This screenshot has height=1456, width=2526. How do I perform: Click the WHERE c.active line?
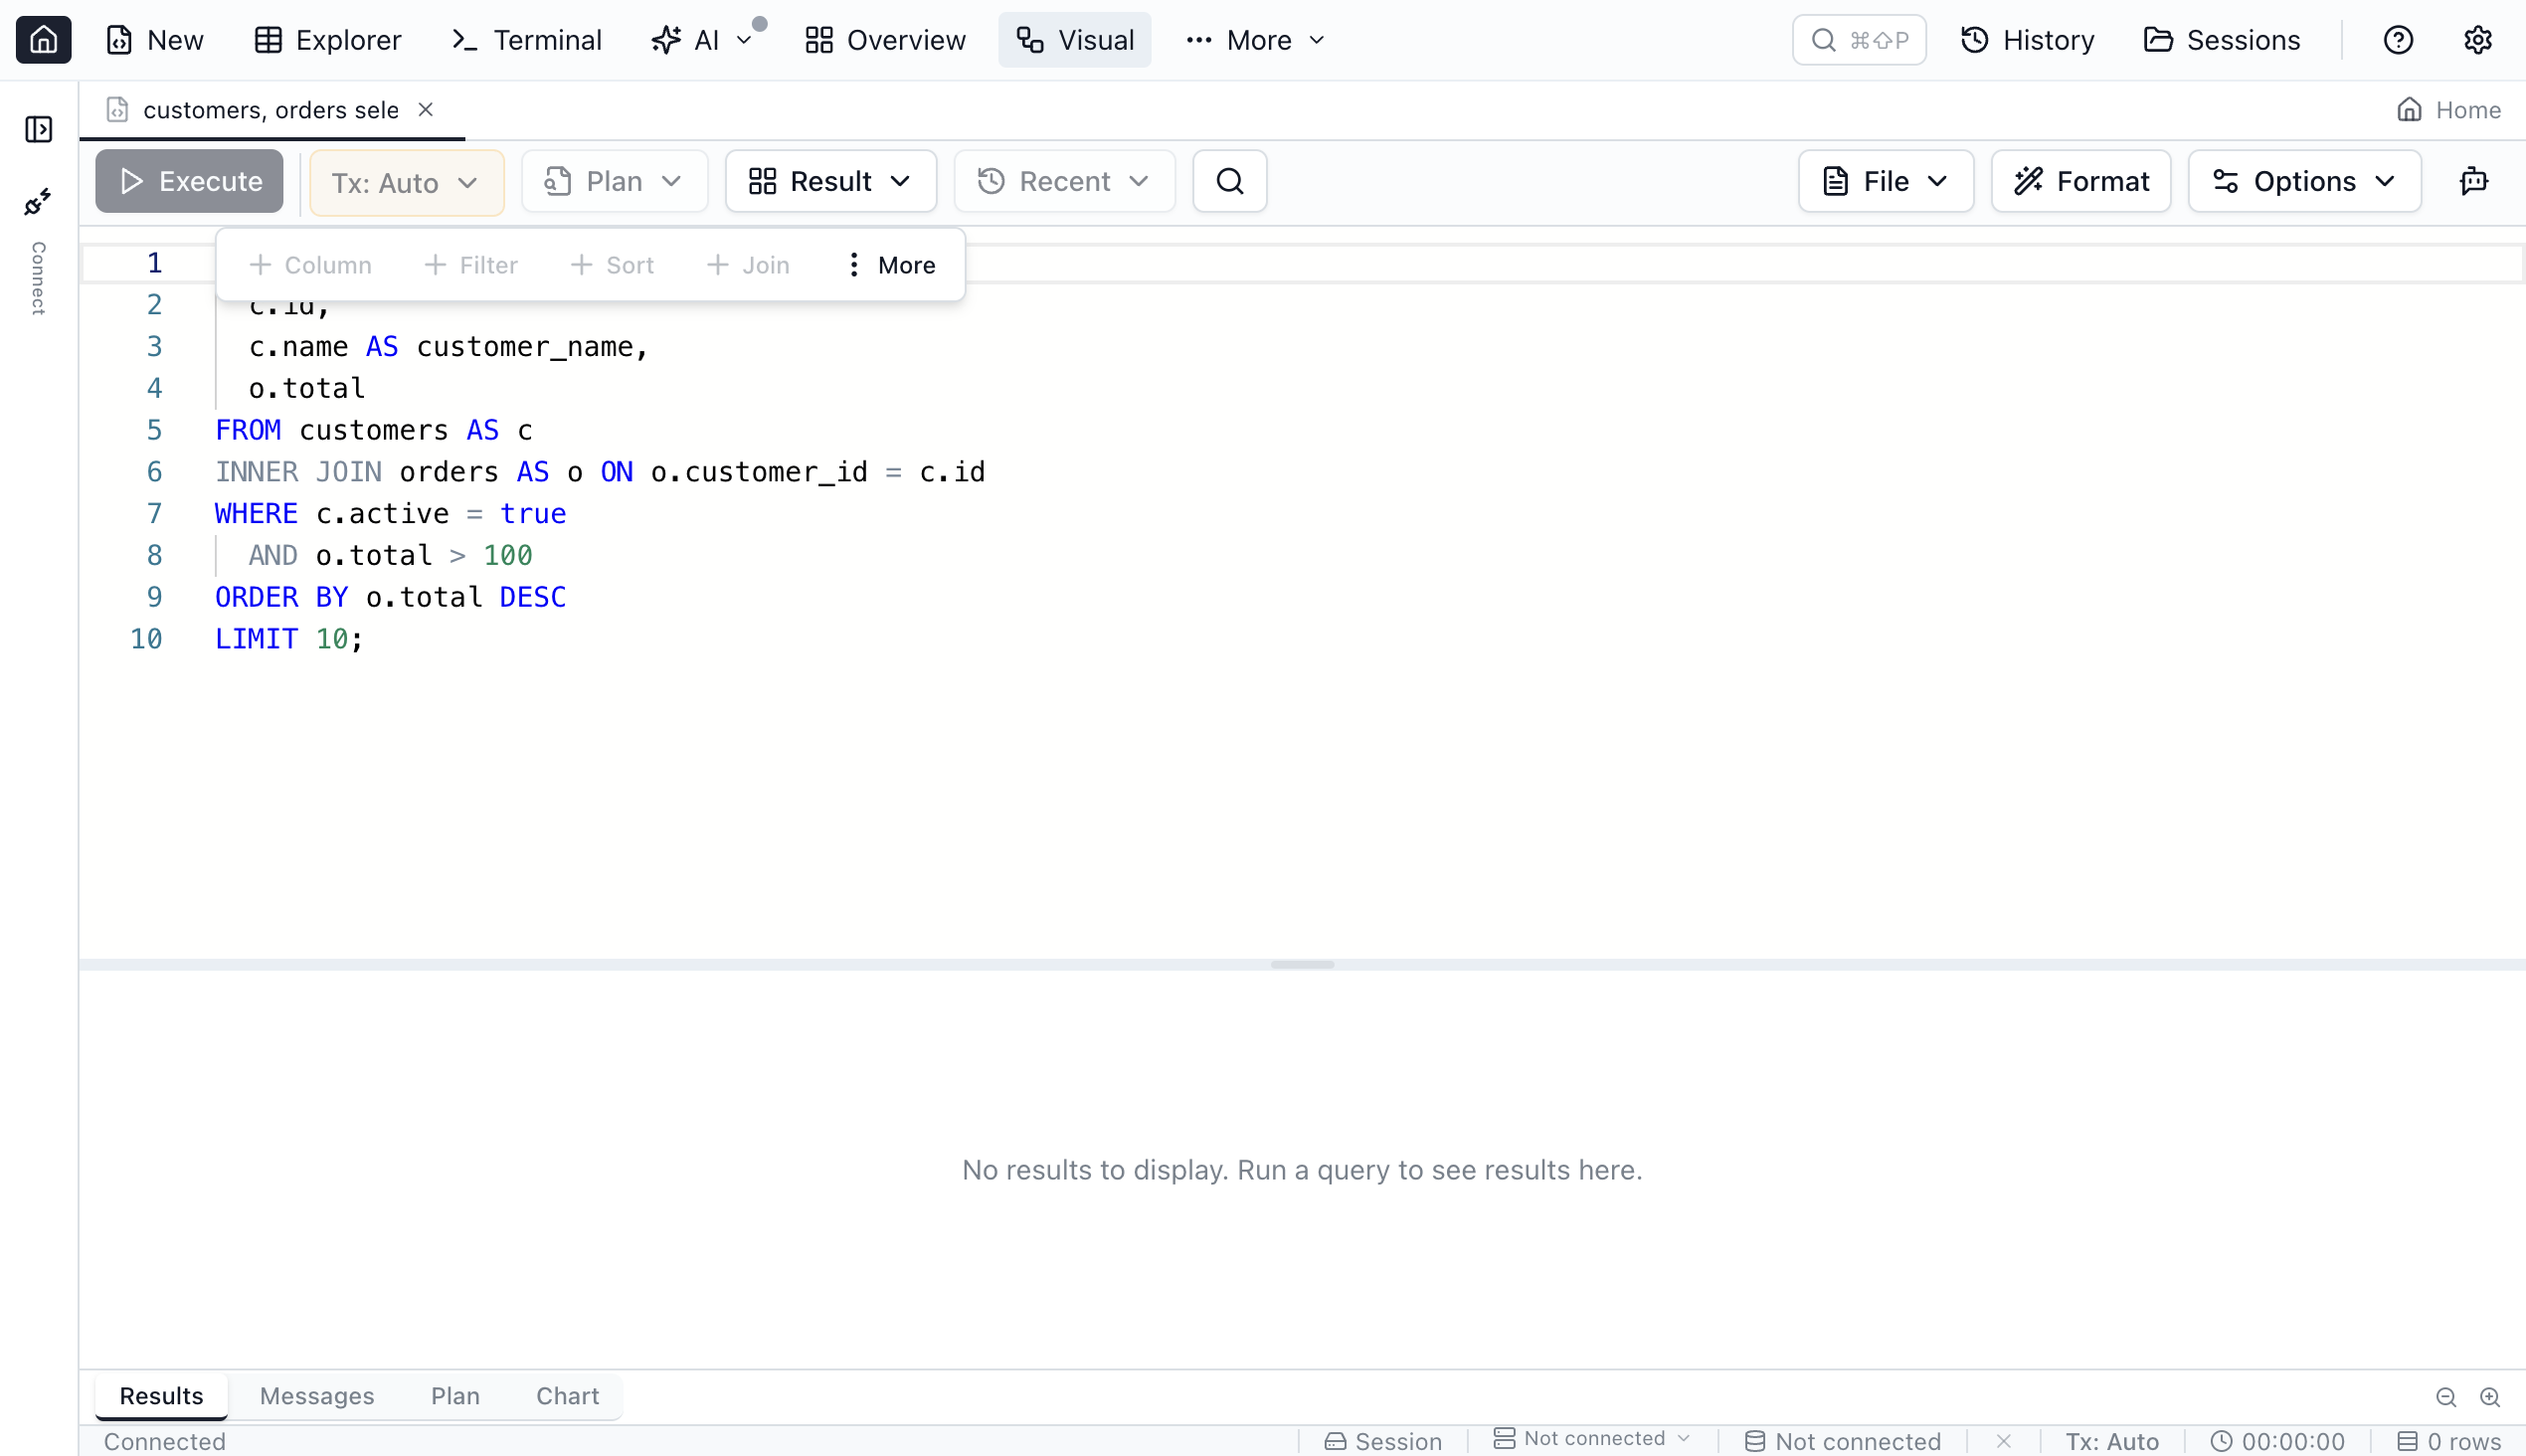point(390,514)
